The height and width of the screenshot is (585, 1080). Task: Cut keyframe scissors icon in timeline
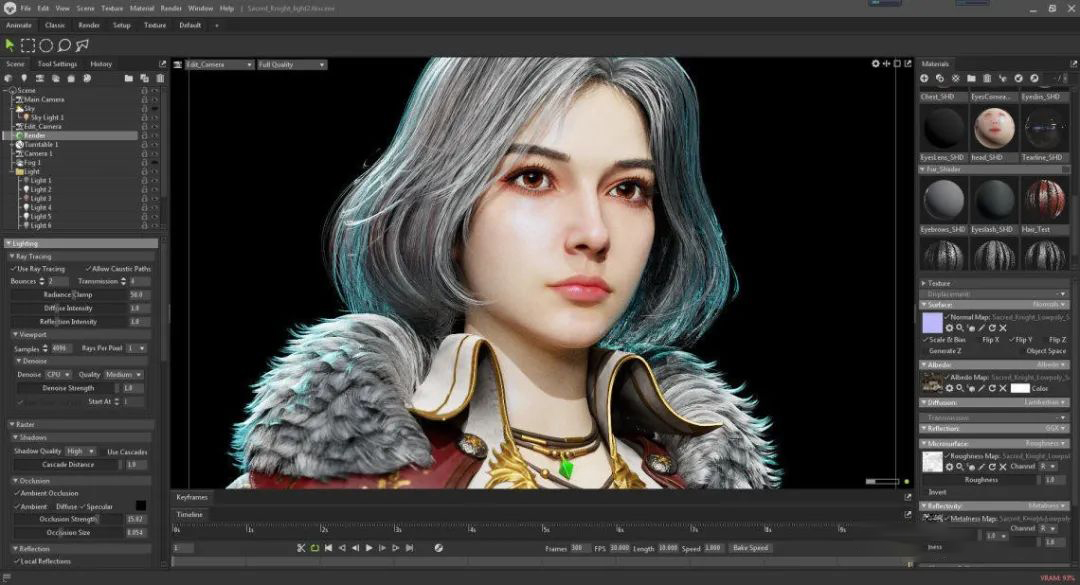coord(301,548)
